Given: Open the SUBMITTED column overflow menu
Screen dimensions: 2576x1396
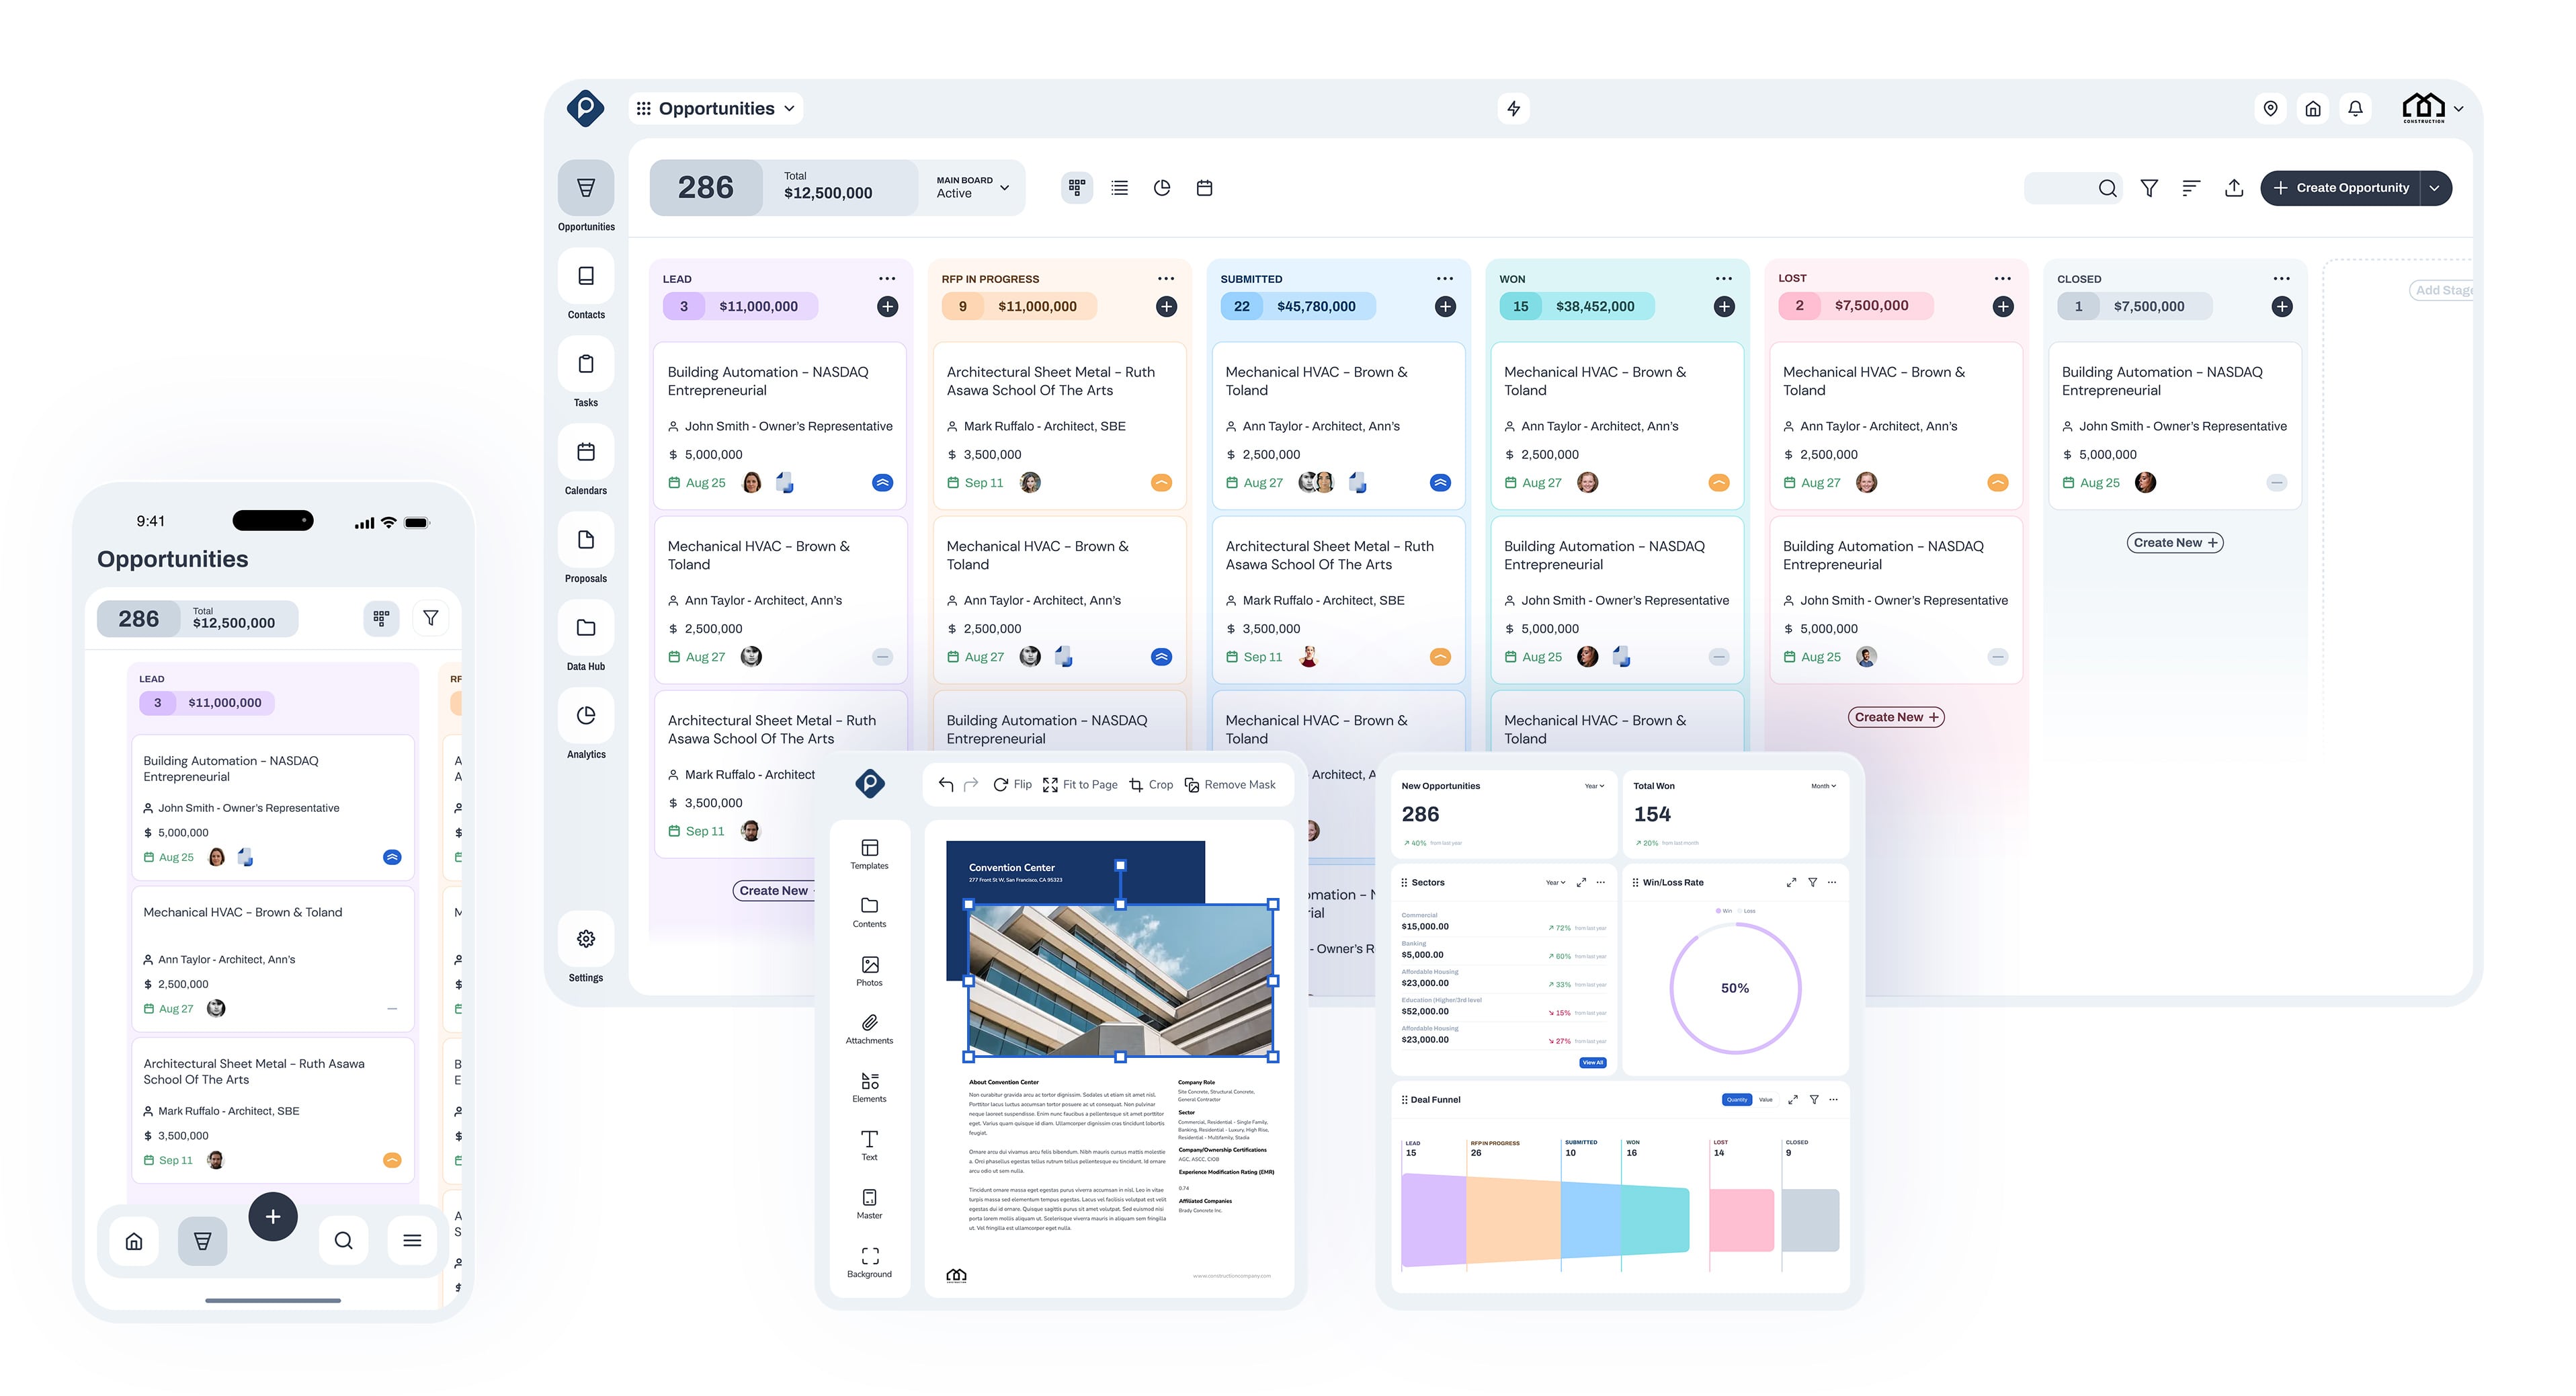Looking at the screenshot, I should coord(1444,279).
